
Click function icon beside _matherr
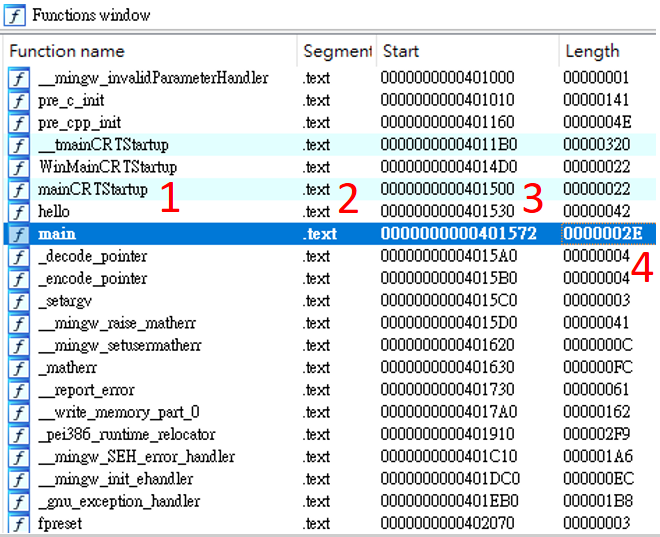pos(19,368)
